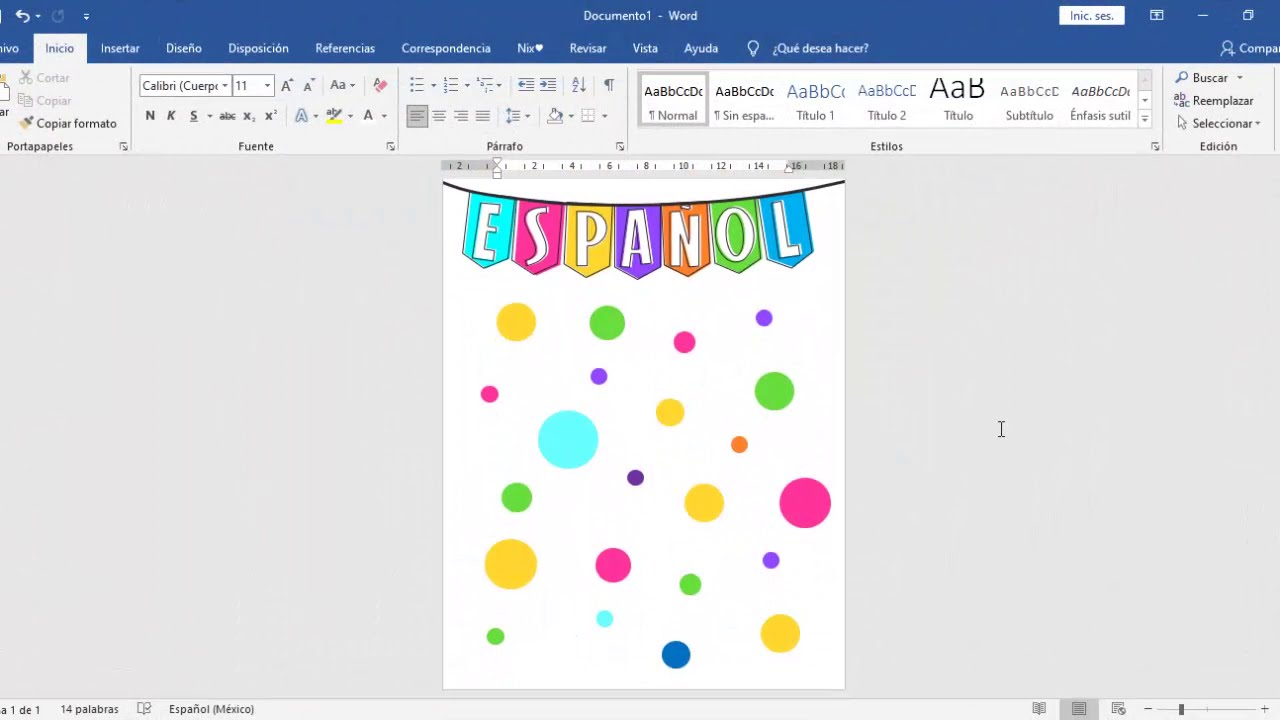Increase font size with the large A icon

point(288,86)
